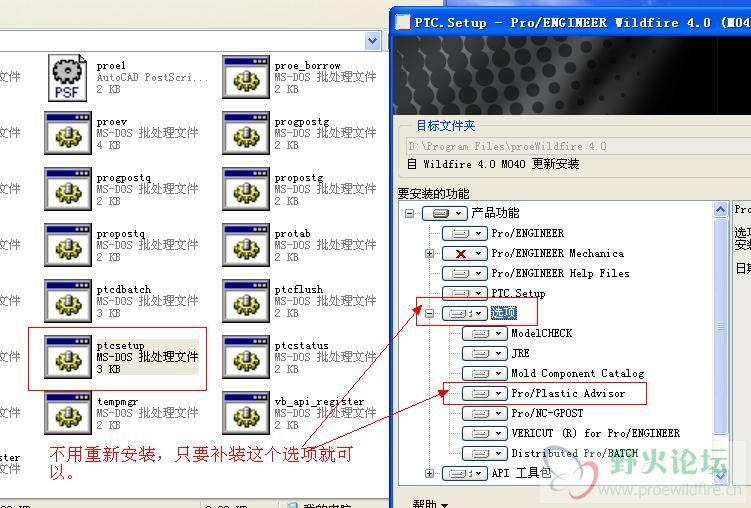Collapse the 产品功能 tree node
Image resolution: width=751 pixels, height=508 pixels.
(x=409, y=213)
